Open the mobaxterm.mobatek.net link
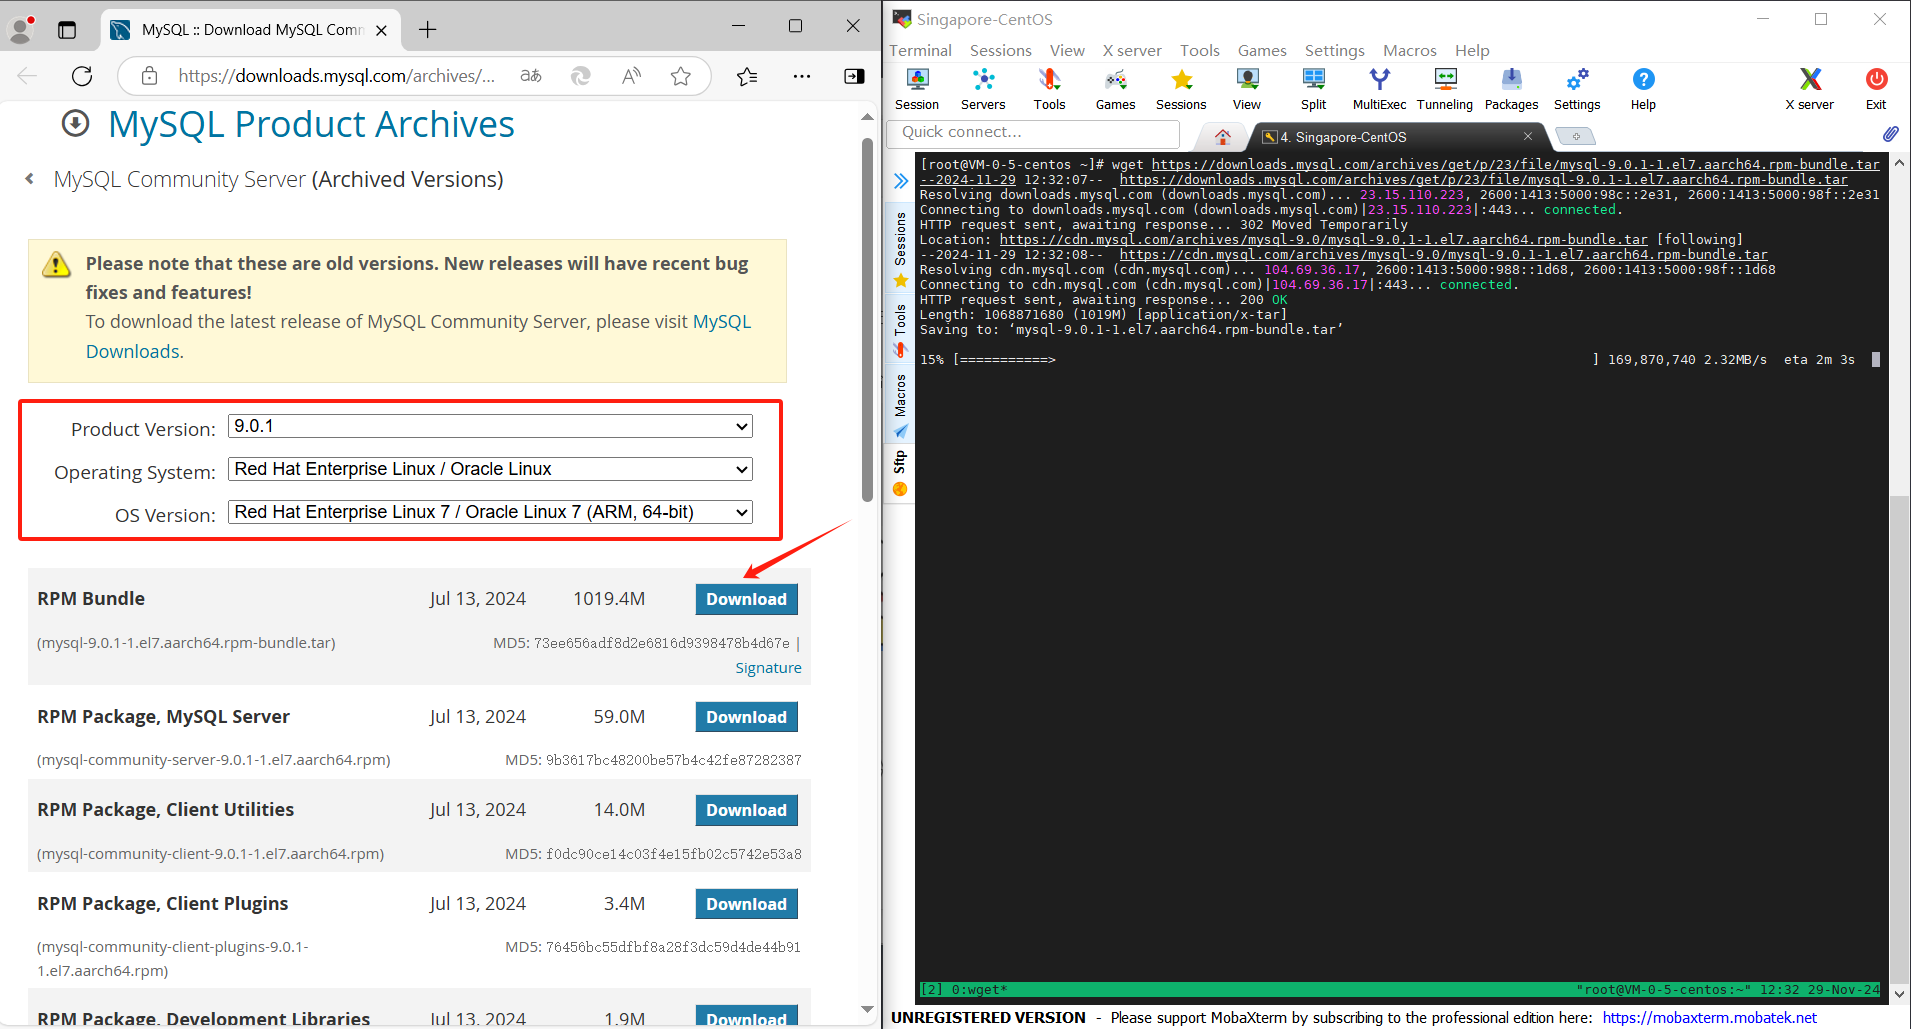1911x1029 pixels. tap(1709, 1017)
